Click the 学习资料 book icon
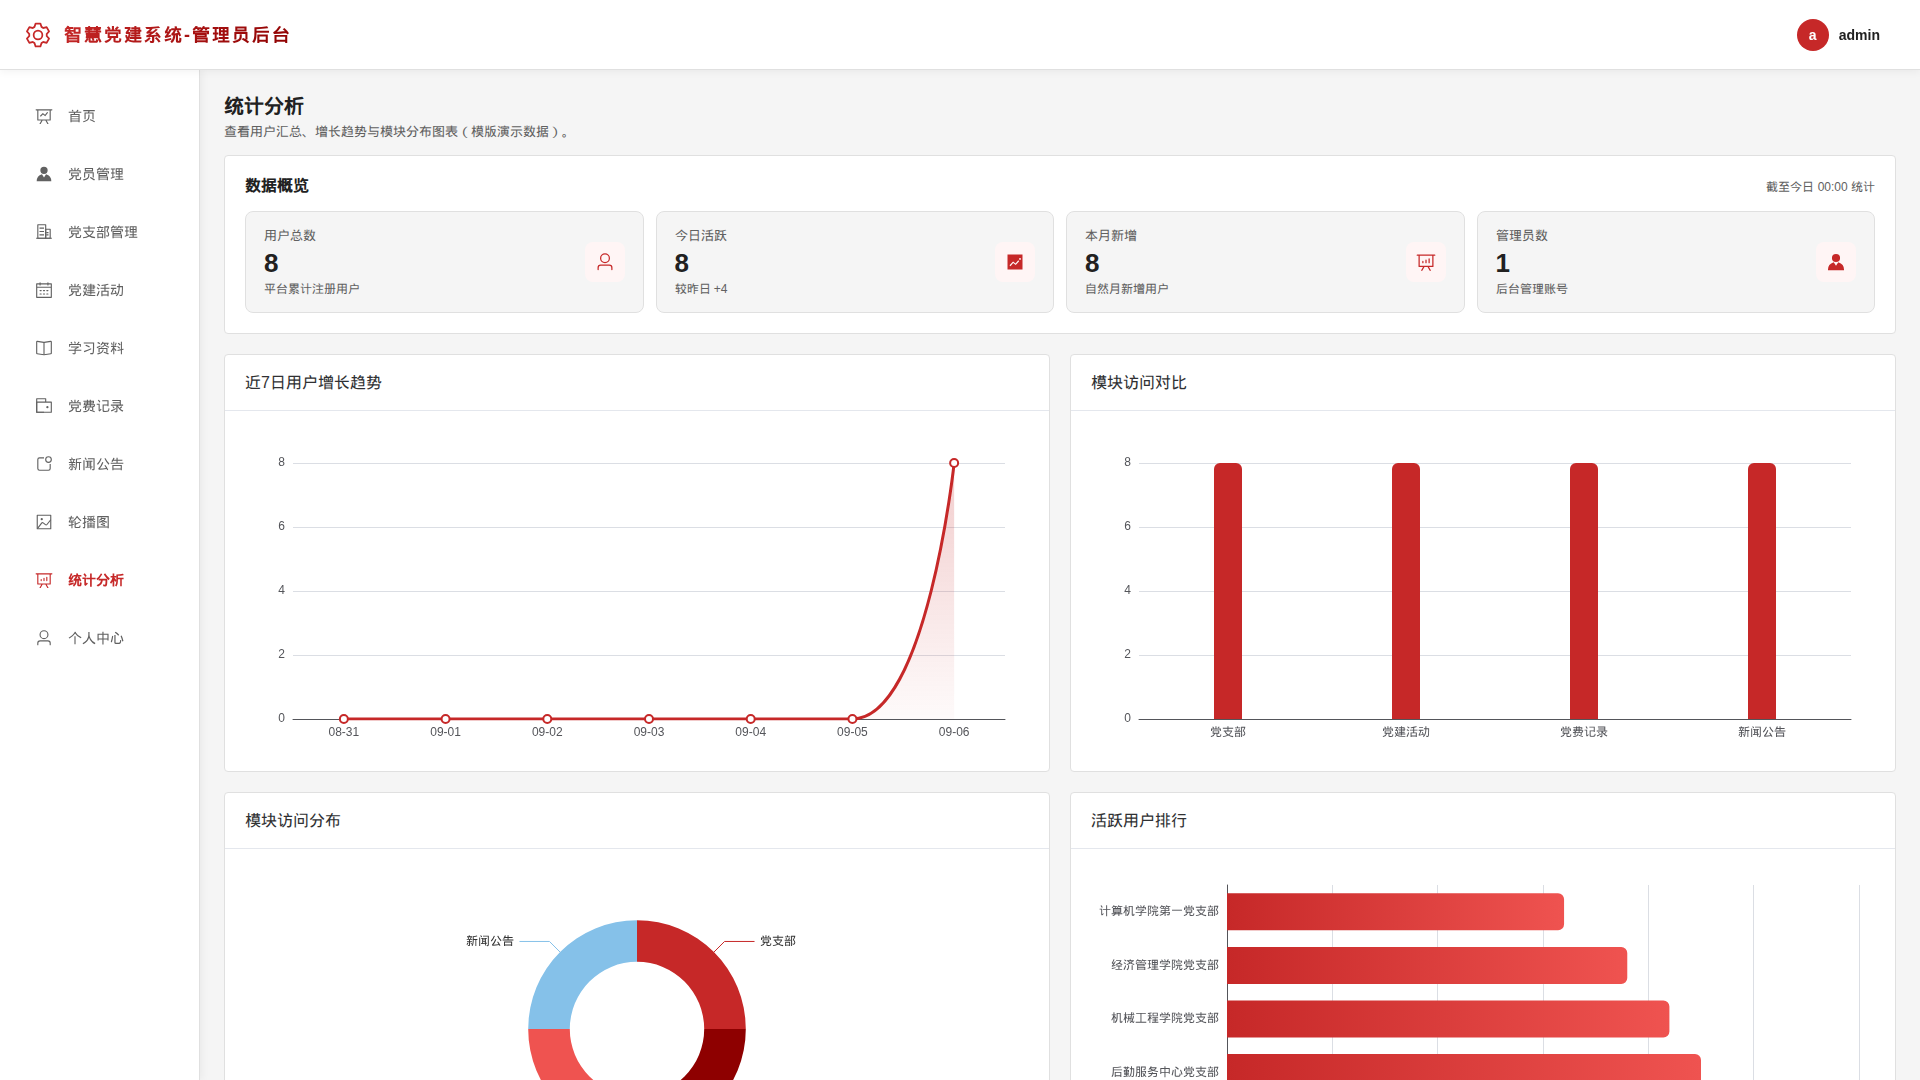Image resolution: width=1920 pixels, height=1080 pixels. (x=44, y=348)
